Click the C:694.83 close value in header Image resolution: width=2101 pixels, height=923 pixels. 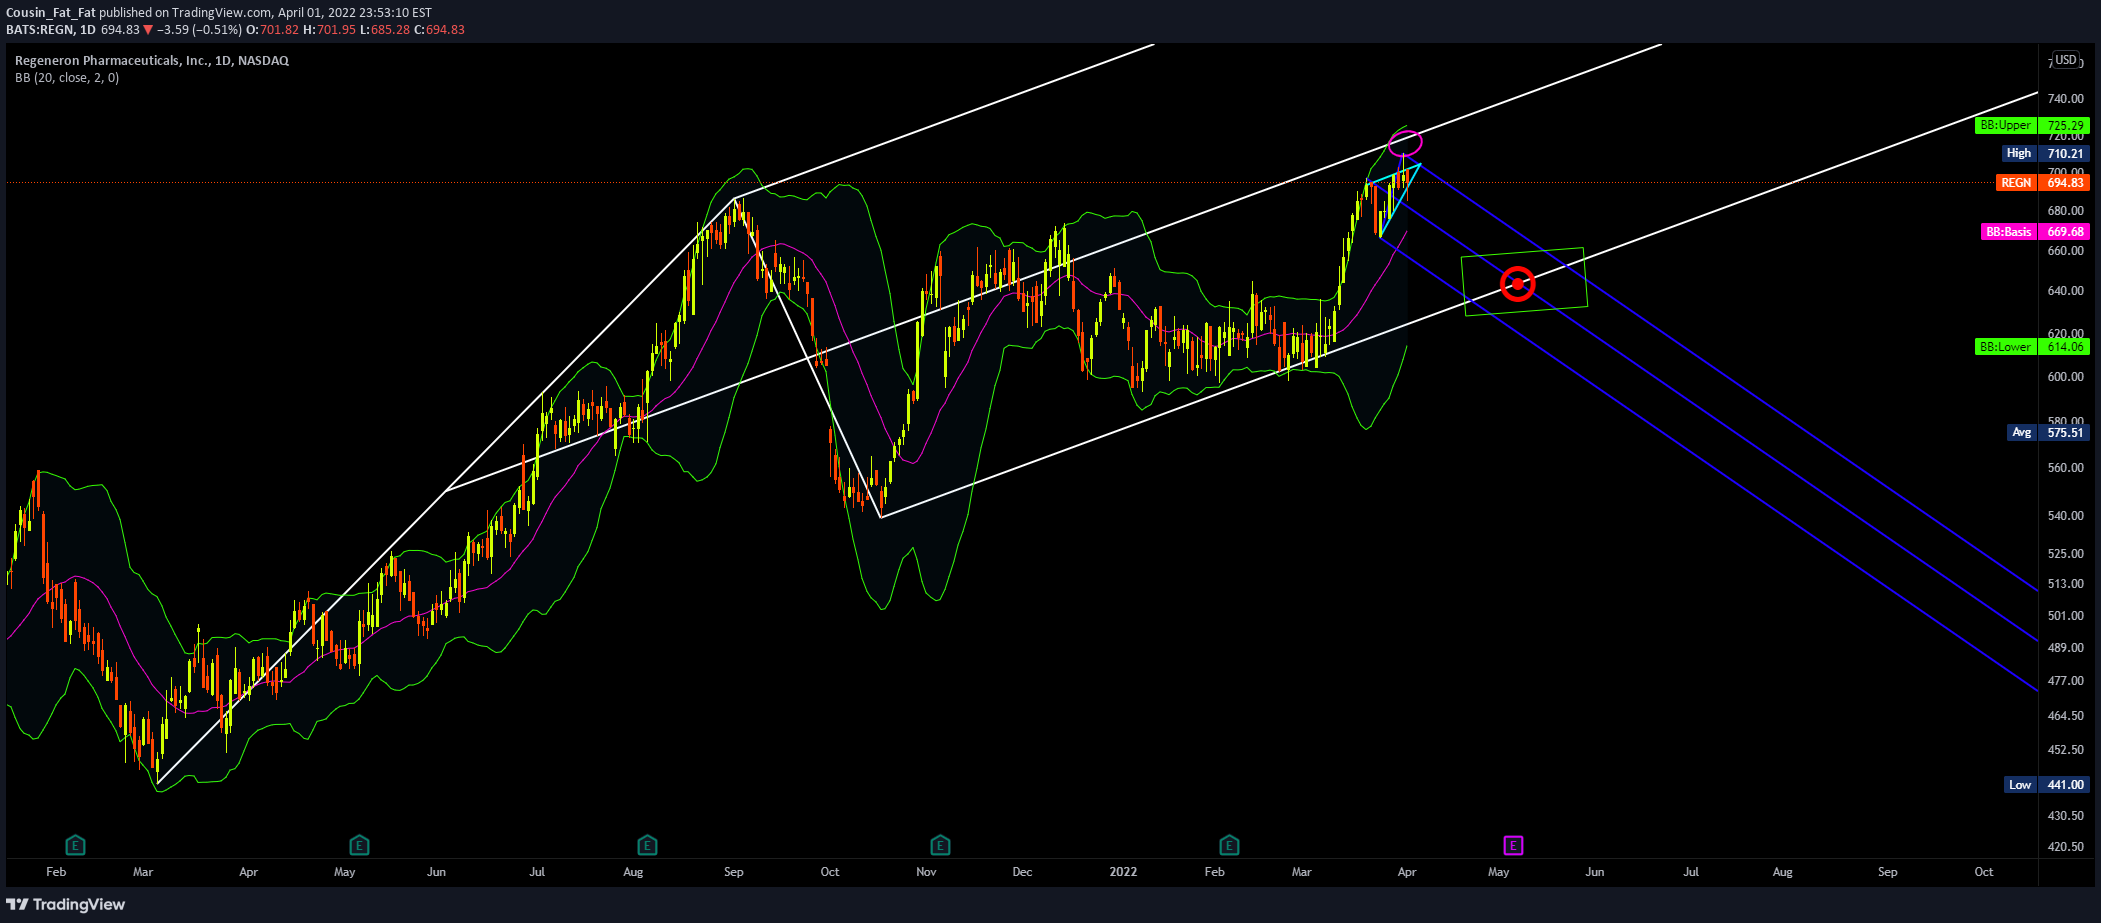[x=441, y=30]
